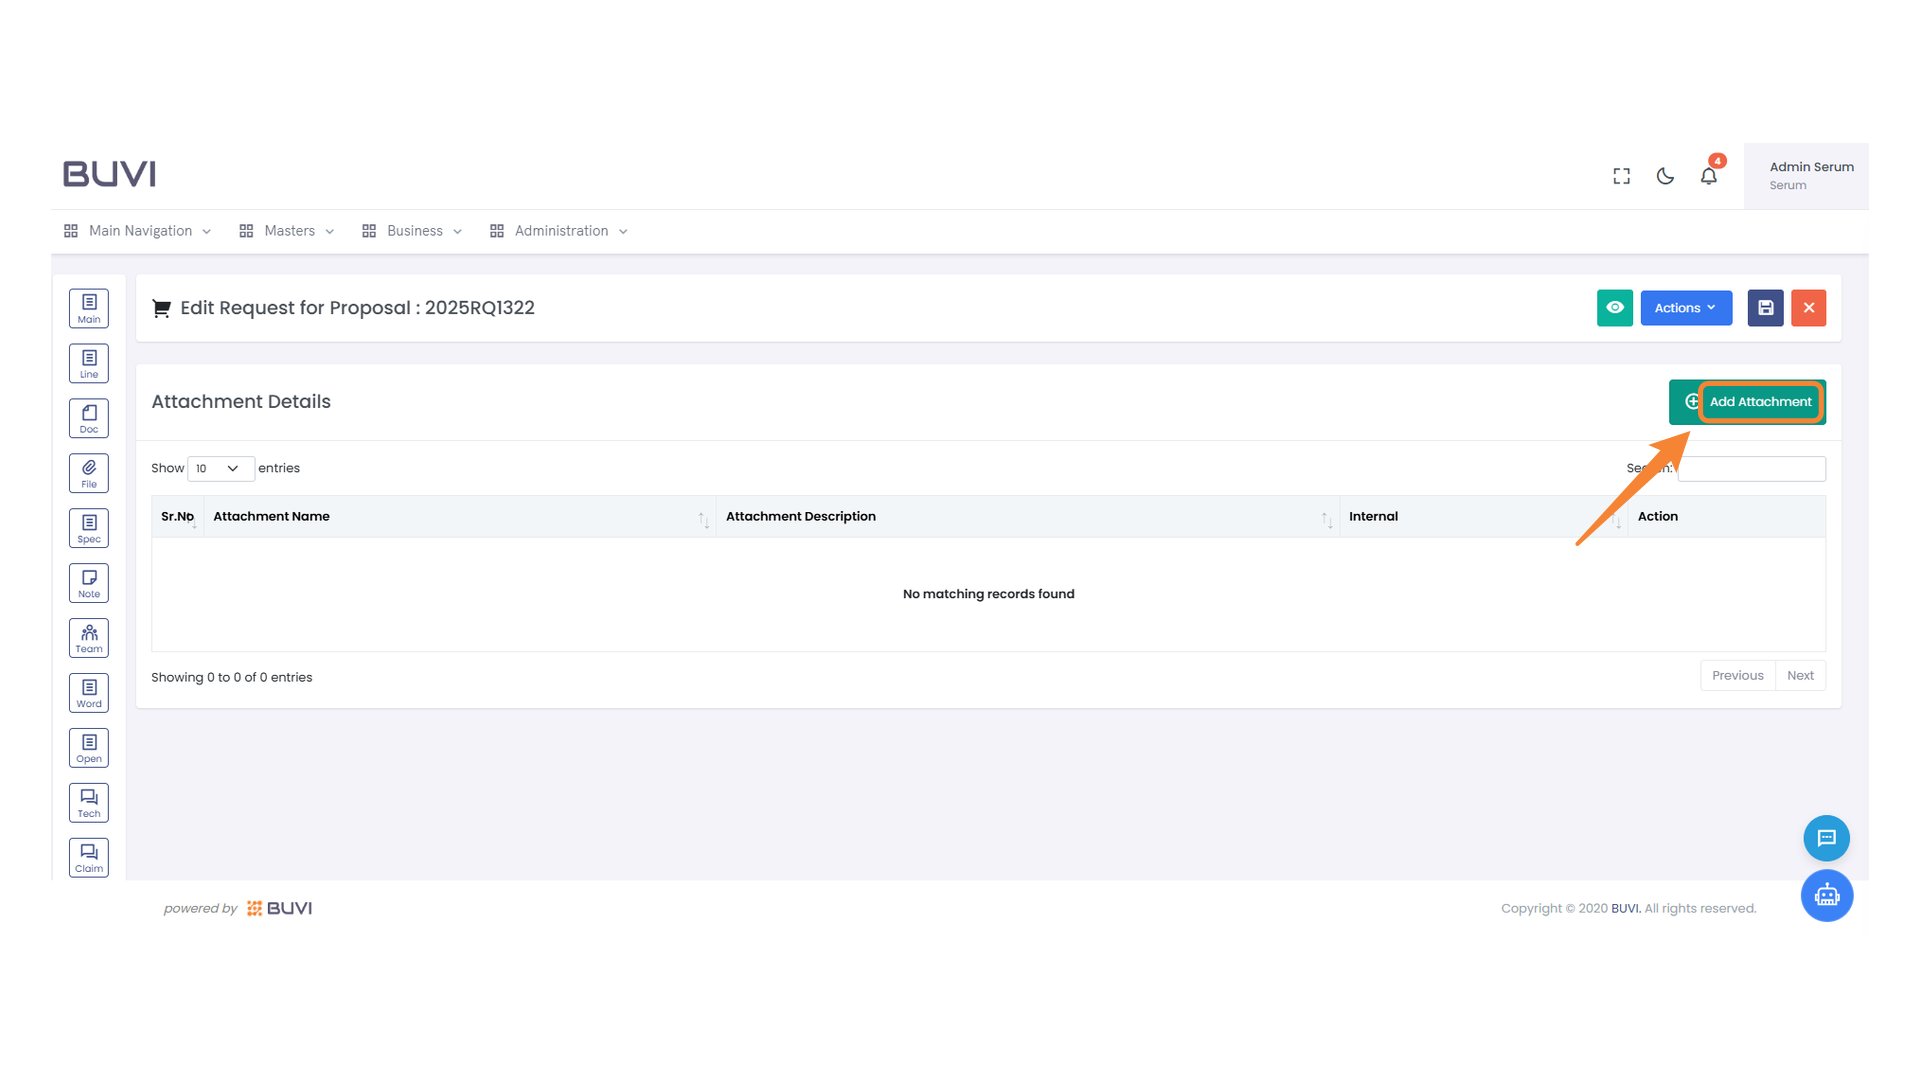Toggle fullscreen view mode

1621,175
